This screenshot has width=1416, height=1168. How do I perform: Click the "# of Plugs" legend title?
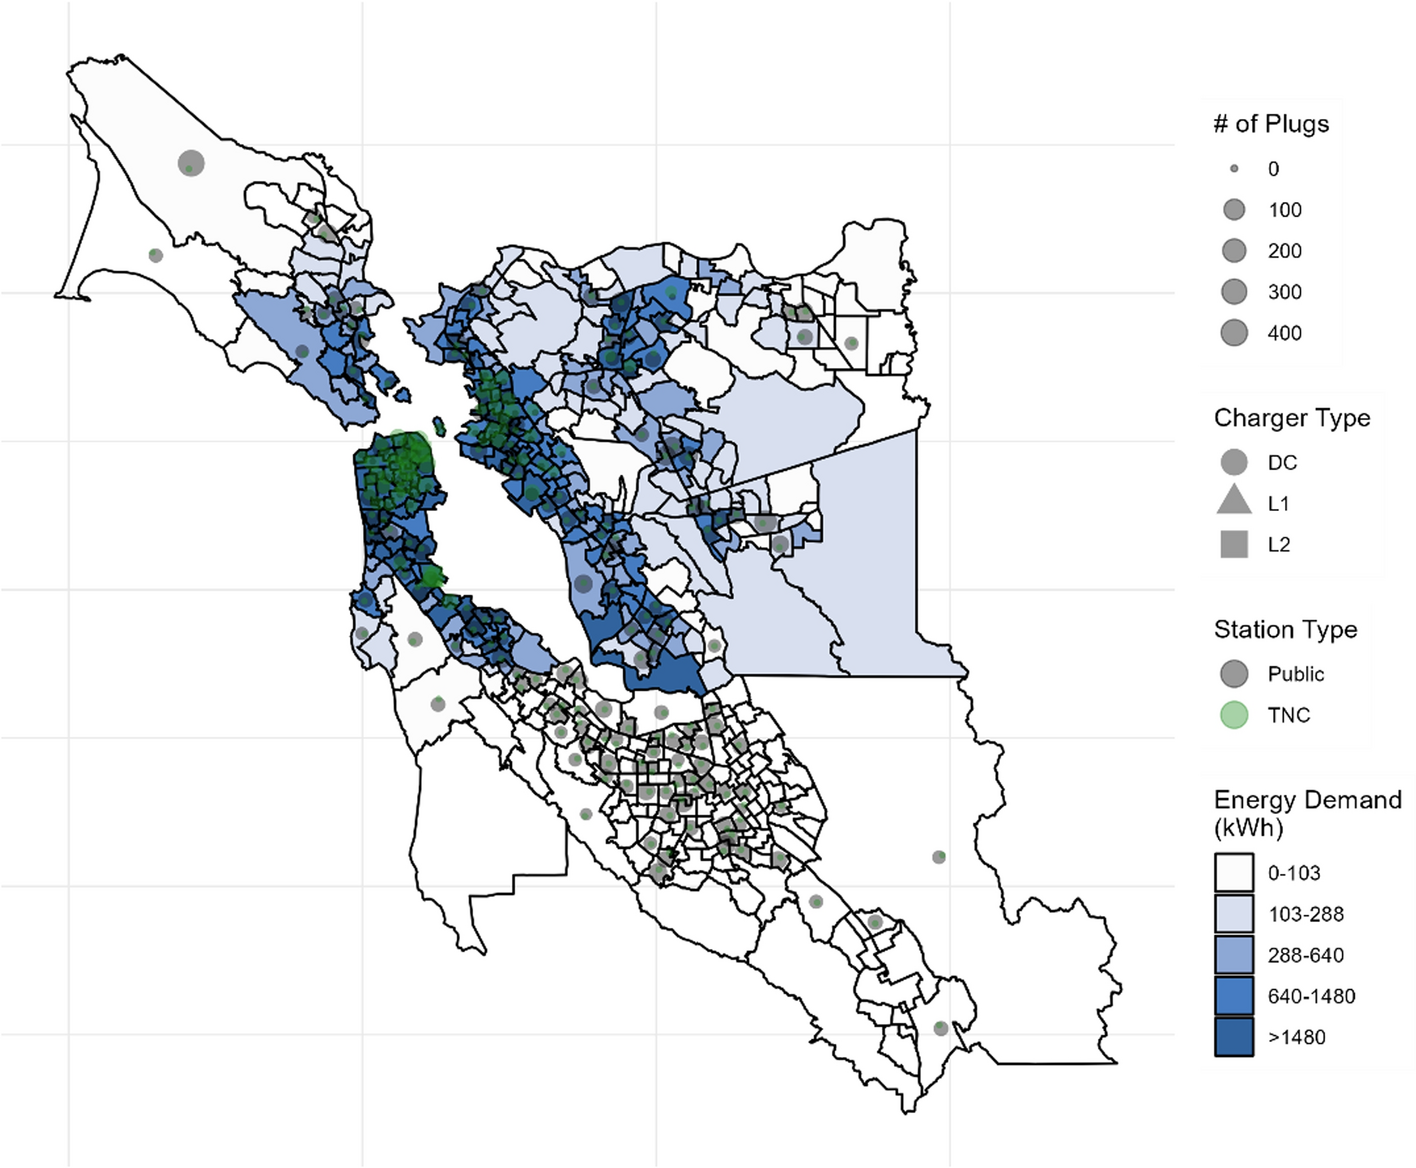pos(1271,124)
